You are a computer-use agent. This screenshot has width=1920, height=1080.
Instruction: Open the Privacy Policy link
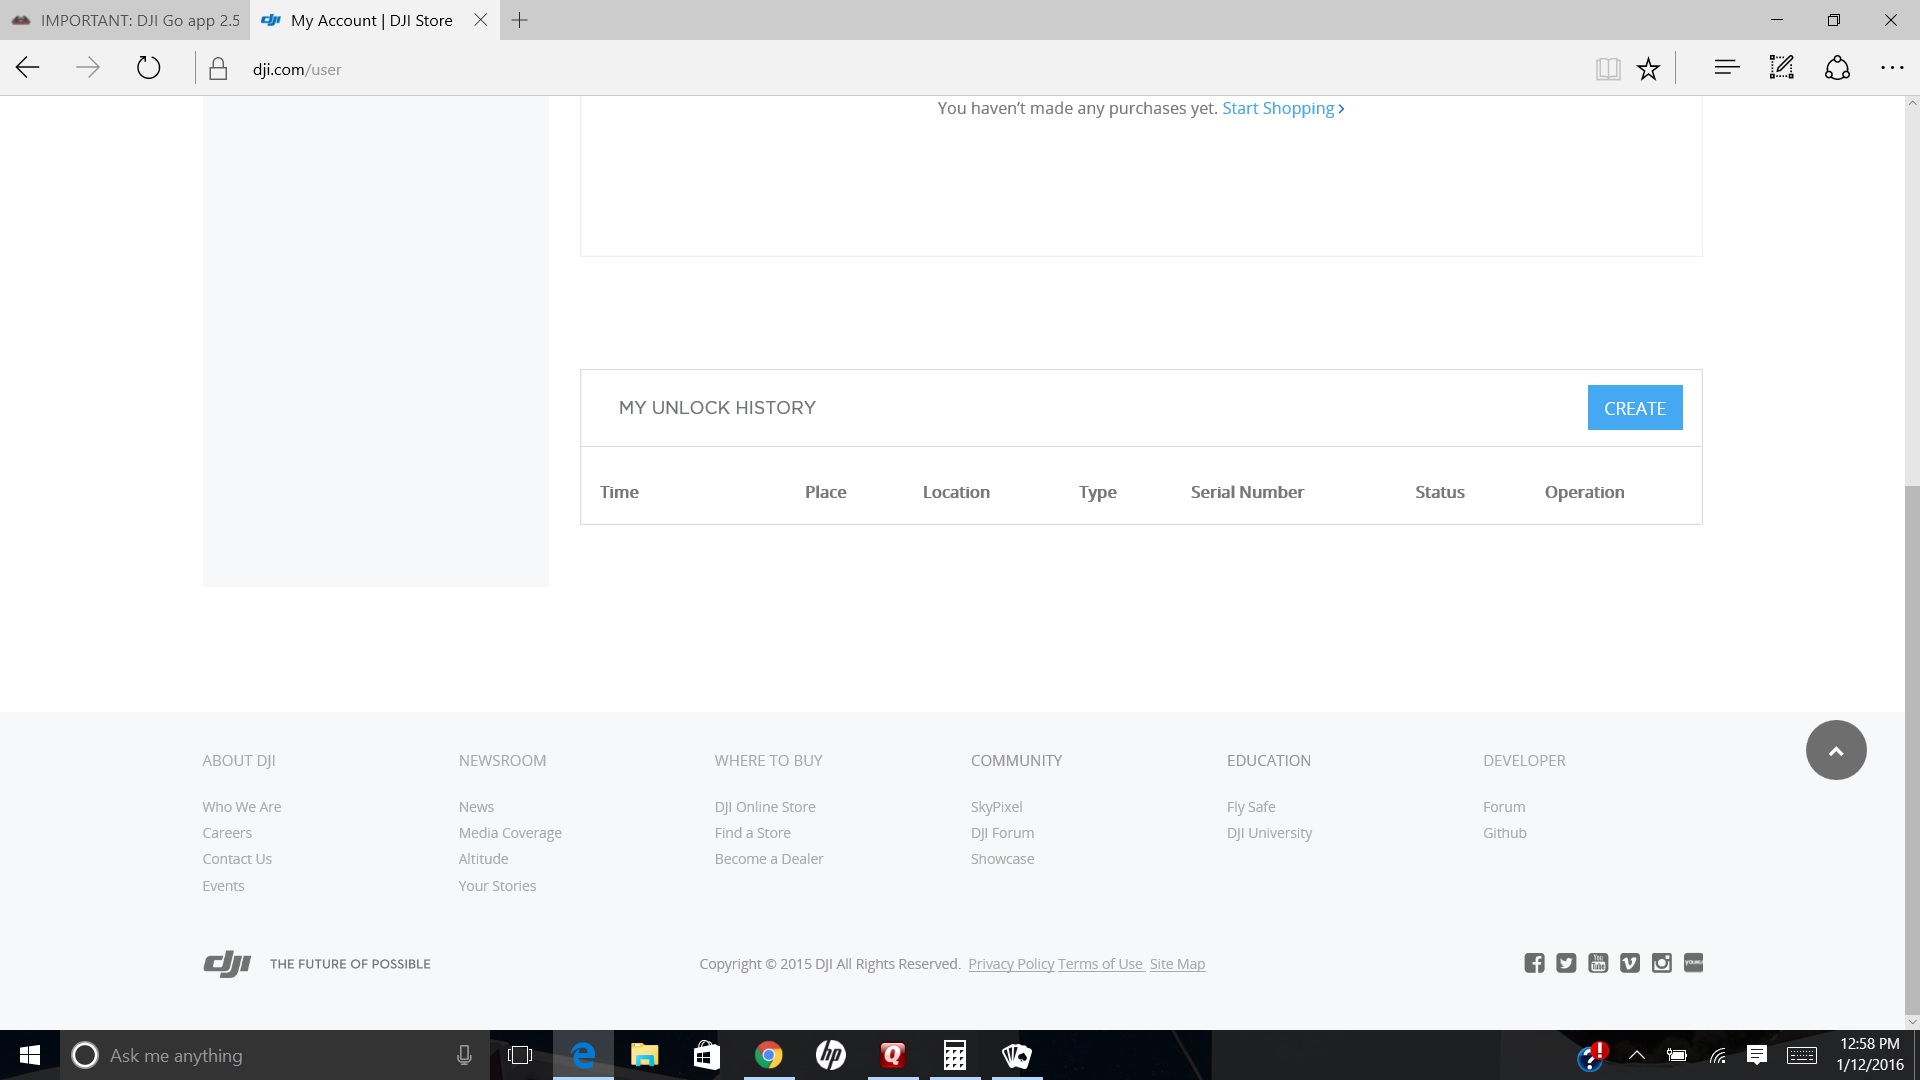(1011, 964)
